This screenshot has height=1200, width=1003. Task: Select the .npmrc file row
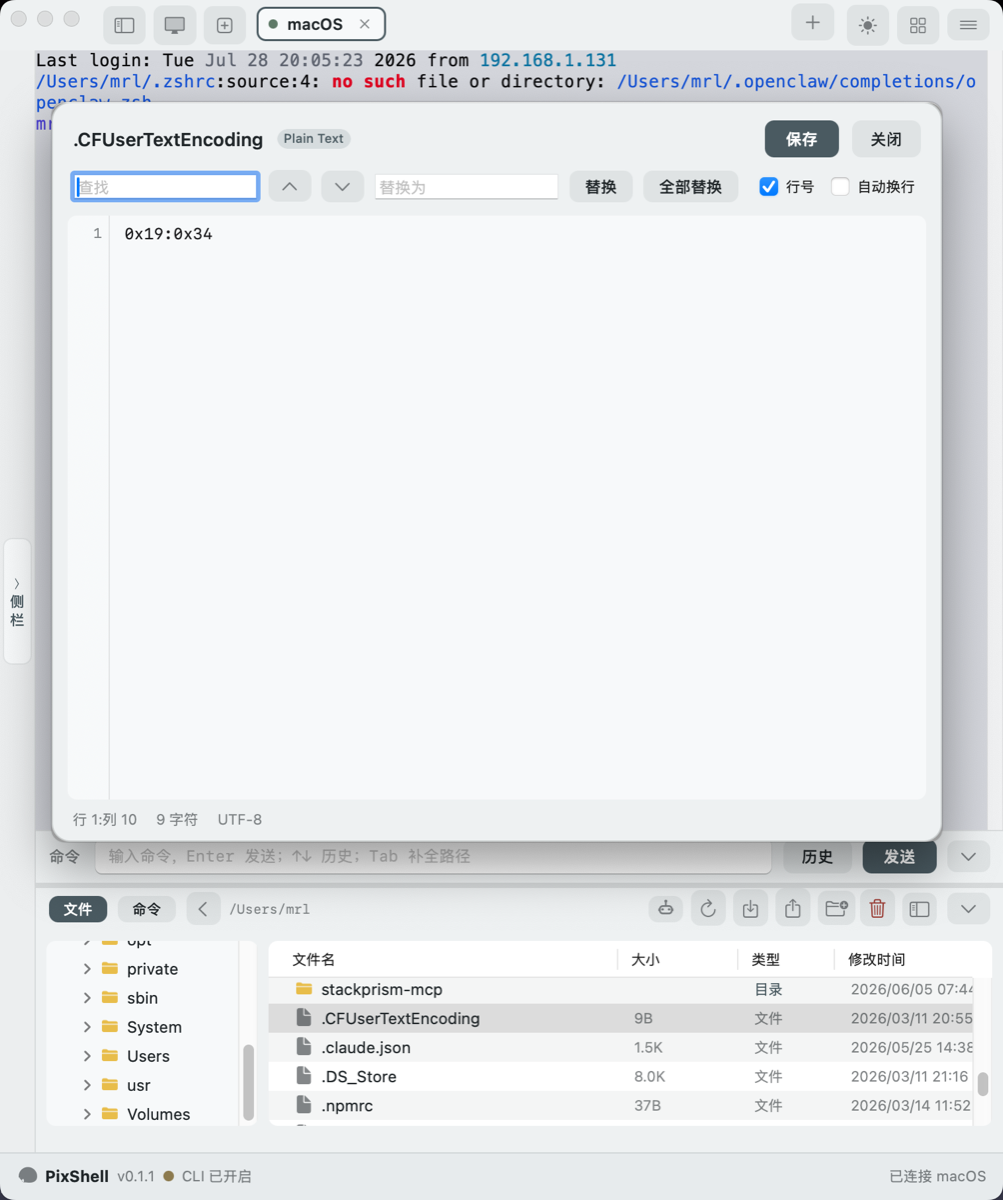[x=622, y=1105]
